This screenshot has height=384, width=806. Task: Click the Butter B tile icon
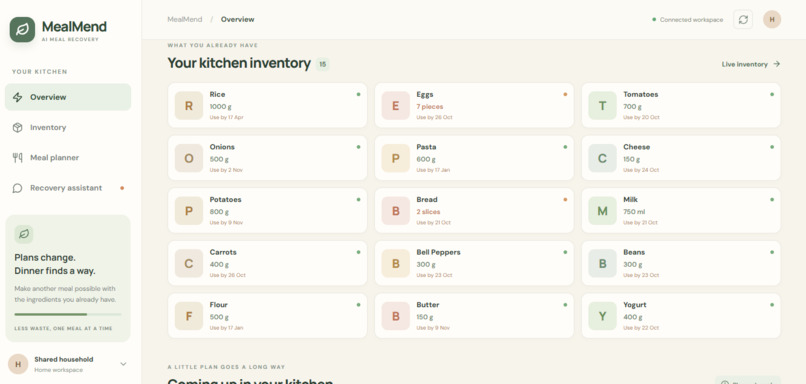(x=396, y=316)
